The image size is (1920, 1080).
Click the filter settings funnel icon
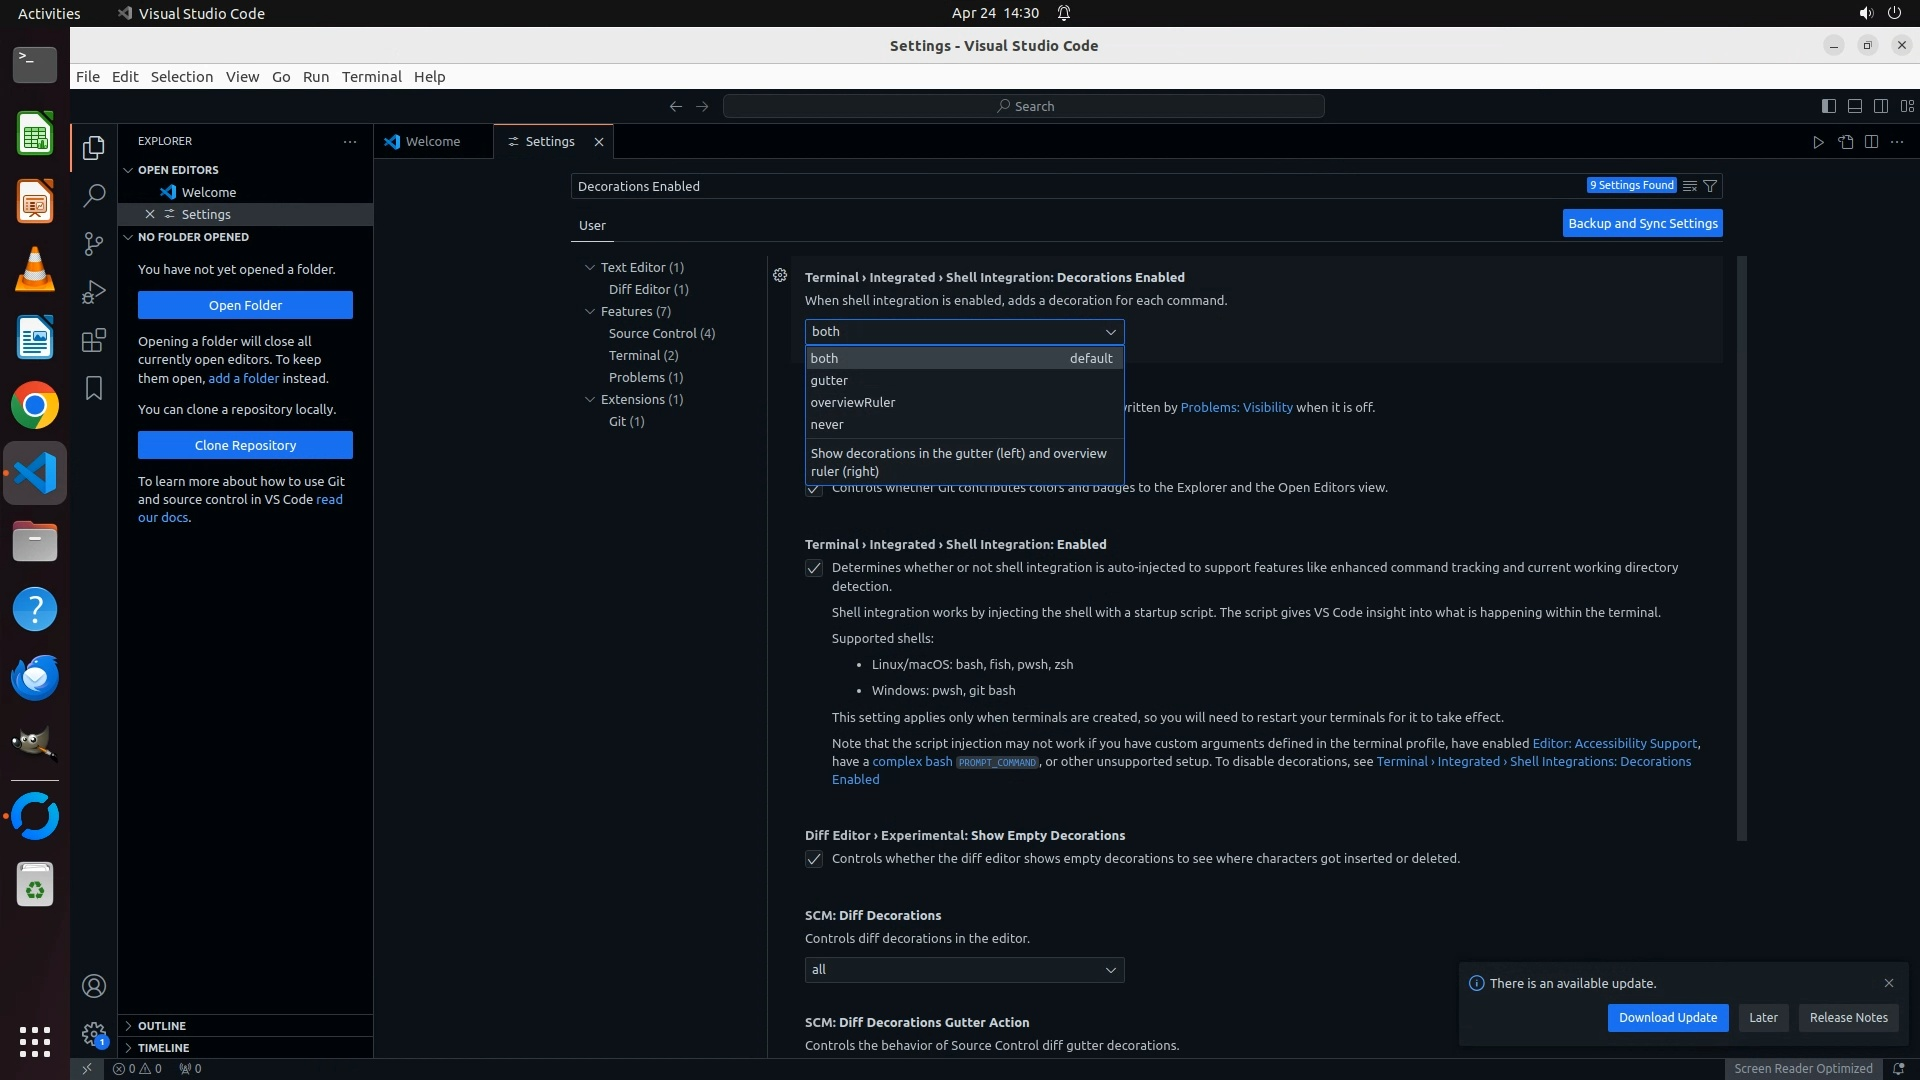click(1710, 186)
